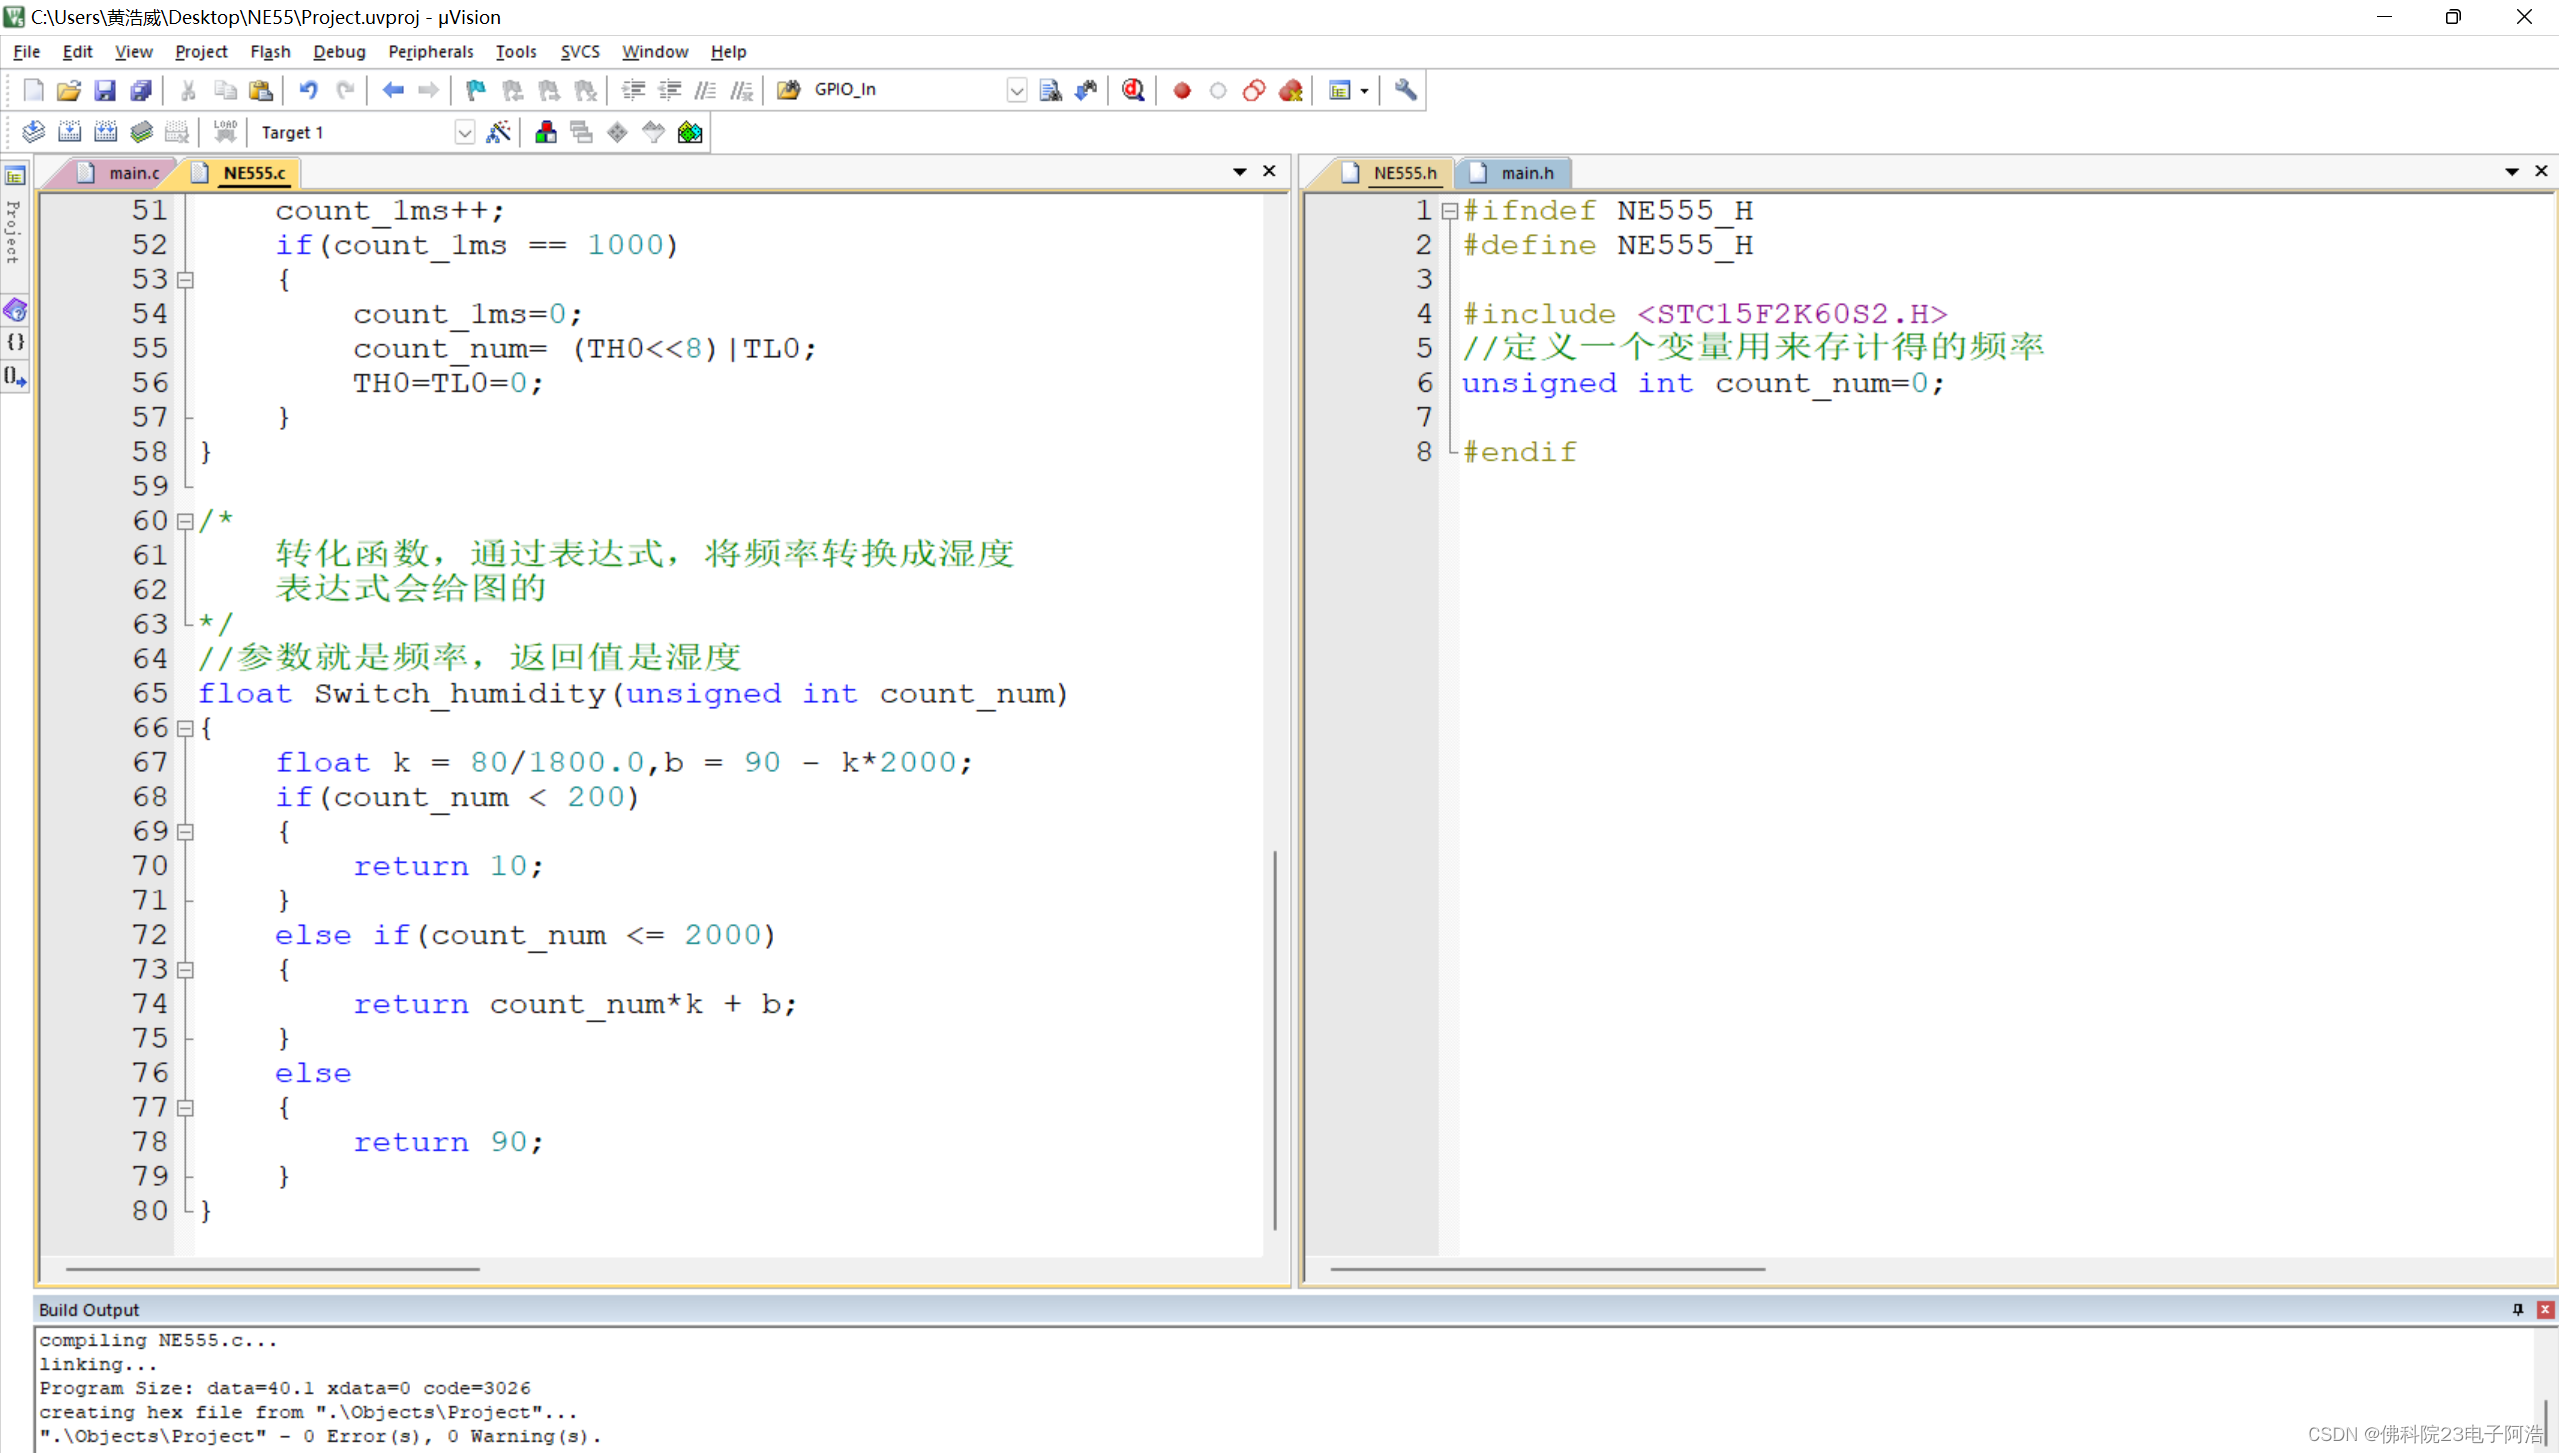
Task: Pin the Build Output panel
Action: coord(2517,1309)
